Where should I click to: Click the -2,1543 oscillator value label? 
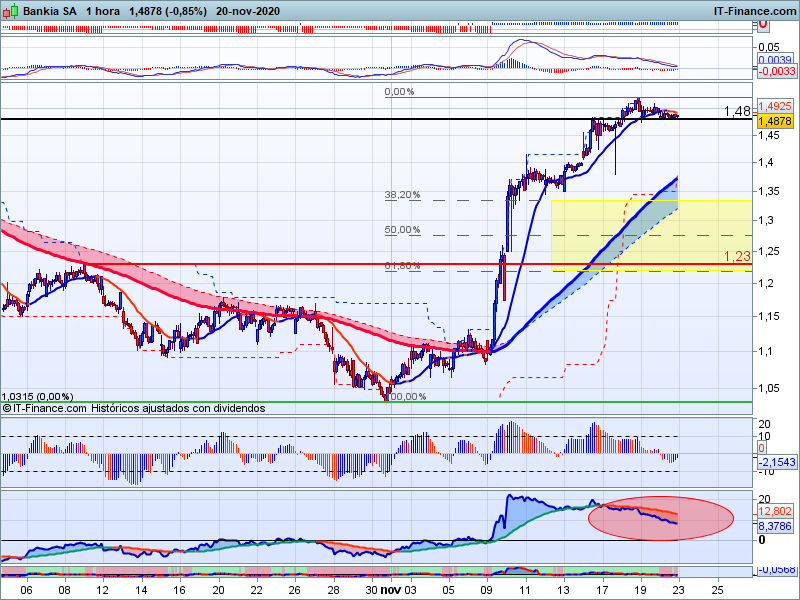pyautogui.click(x=777, y=462)
